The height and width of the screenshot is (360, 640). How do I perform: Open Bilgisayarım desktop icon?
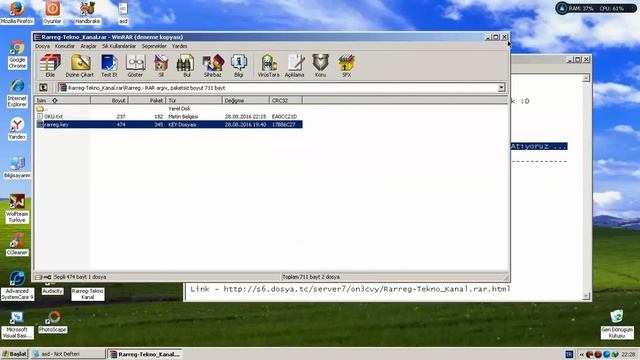[x=17, y=167]
